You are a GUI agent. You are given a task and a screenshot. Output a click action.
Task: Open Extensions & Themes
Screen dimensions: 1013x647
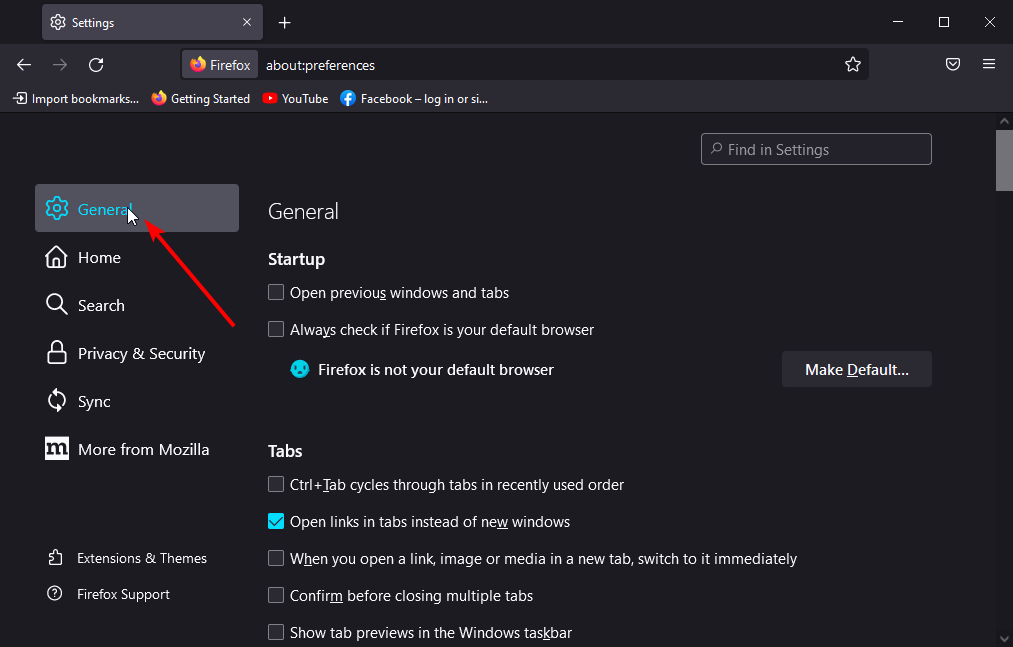click(x=140, y=557)
